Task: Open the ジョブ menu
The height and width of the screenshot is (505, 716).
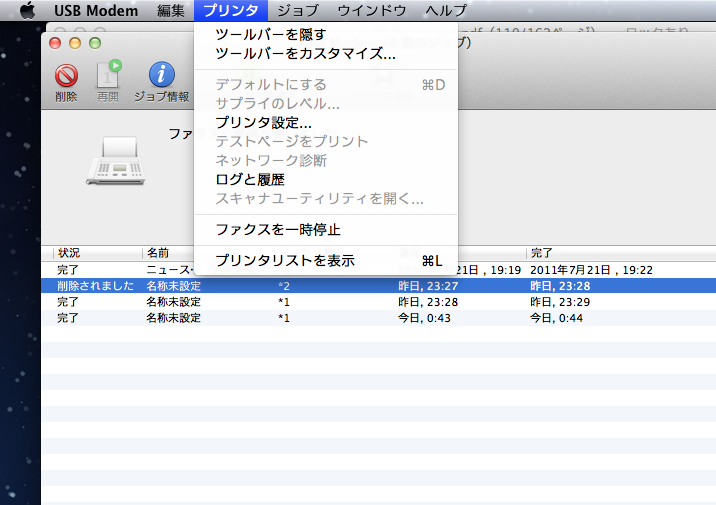Action: click(x=297, y=10)
